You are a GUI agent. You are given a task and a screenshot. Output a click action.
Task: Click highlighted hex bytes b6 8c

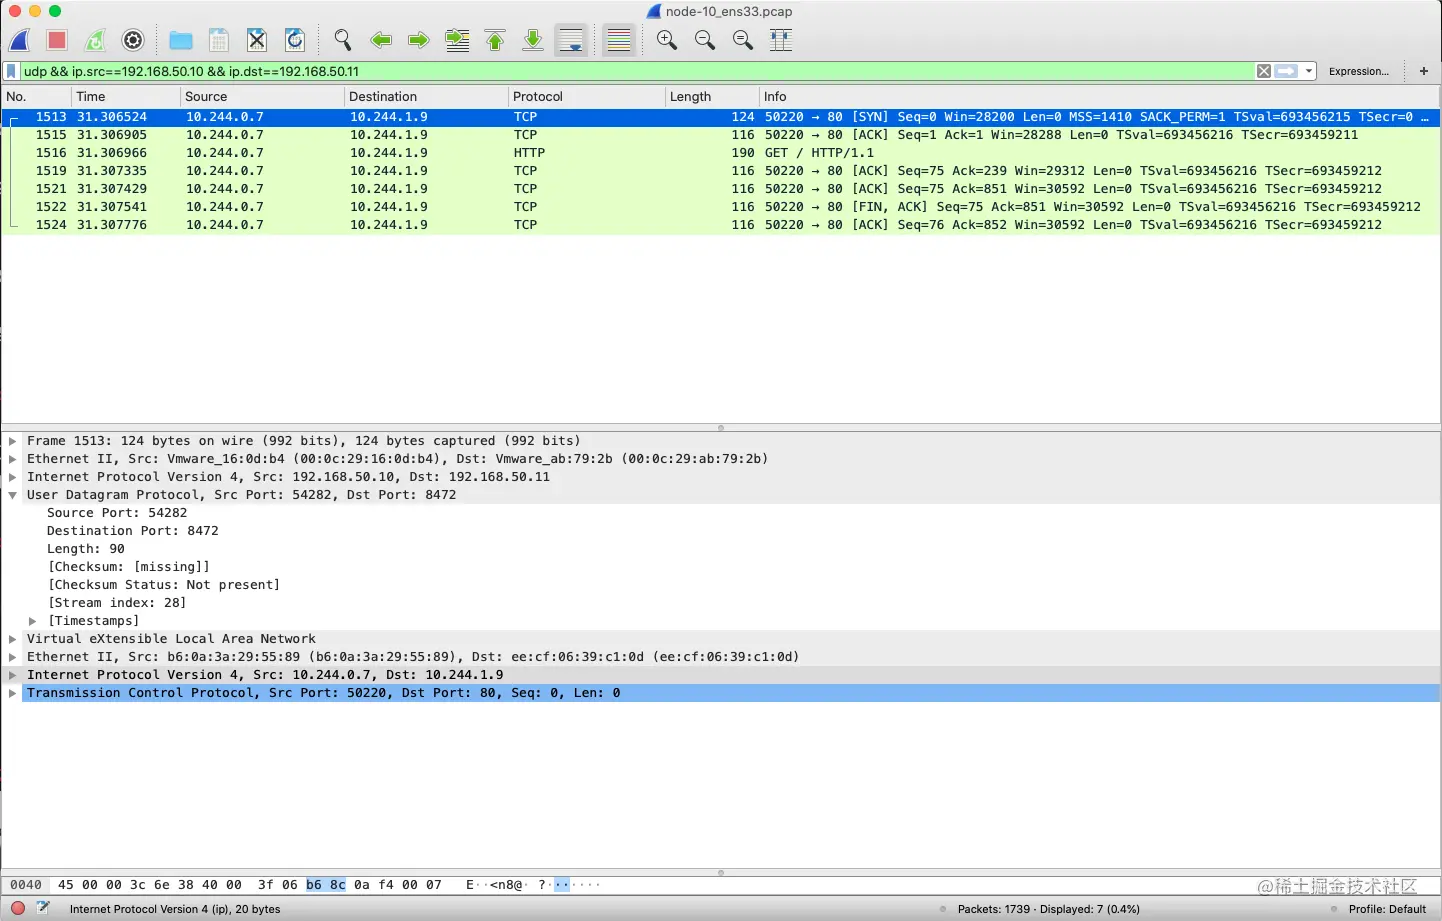tap(326, 885)
